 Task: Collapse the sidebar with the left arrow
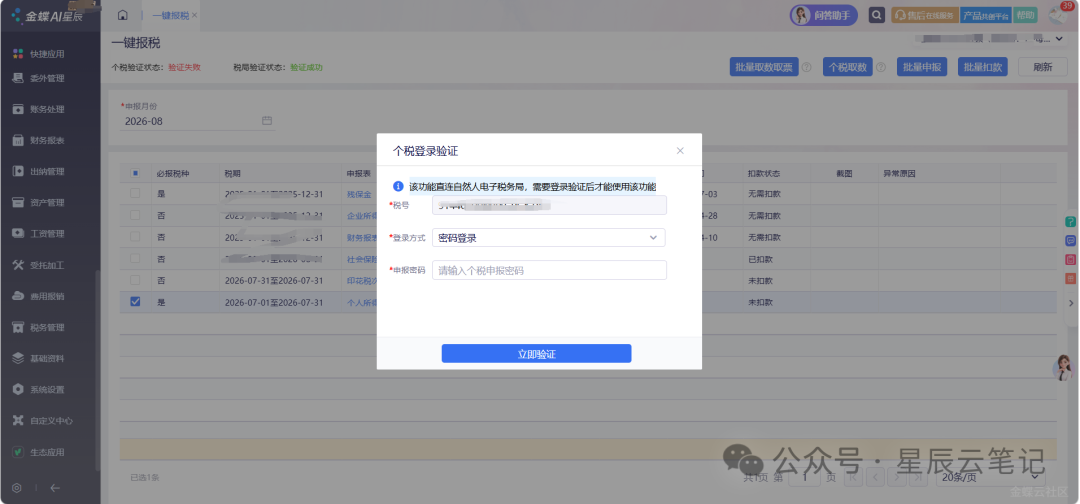coord(55,487)
